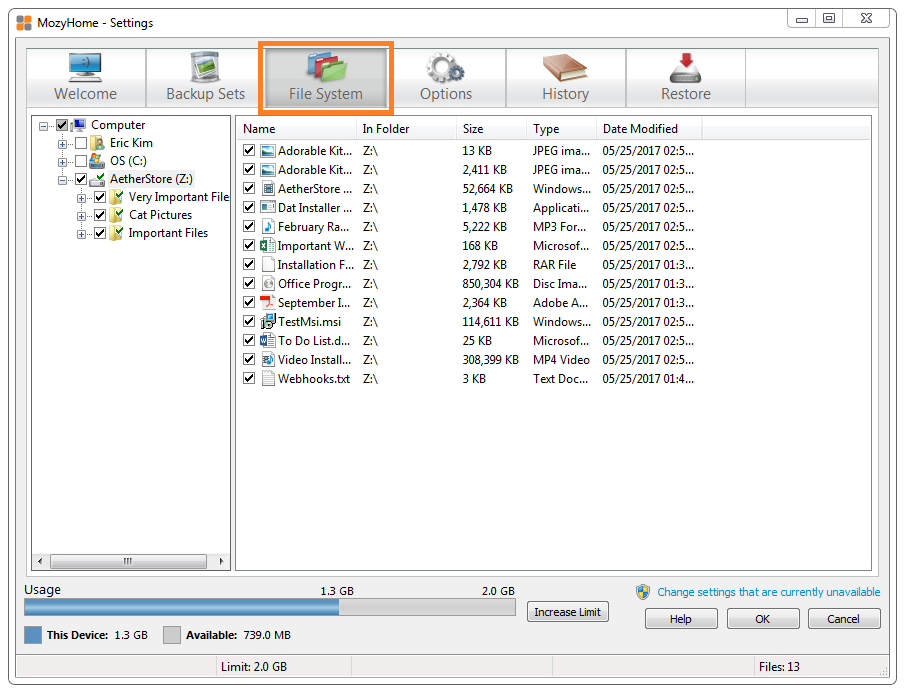The height and width of the screenshot is (693, 905).
Task: Click the Very Important Files folder icon
Action: point(116,197)
